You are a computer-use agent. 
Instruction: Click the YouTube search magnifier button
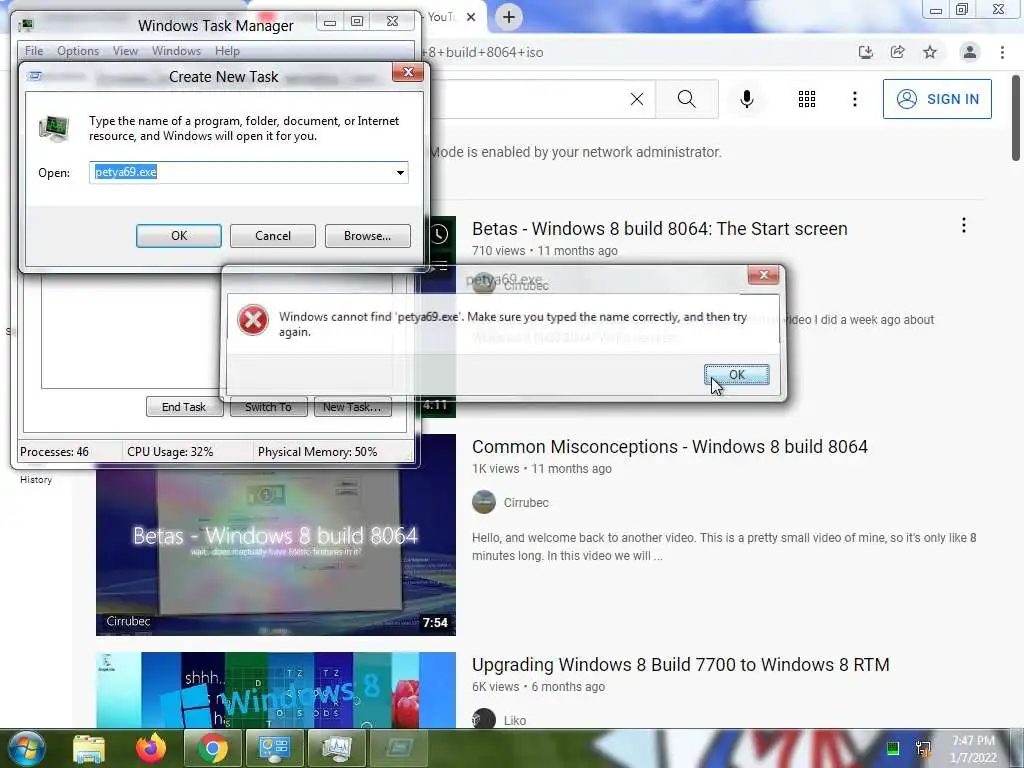click(x=686, y=99)
